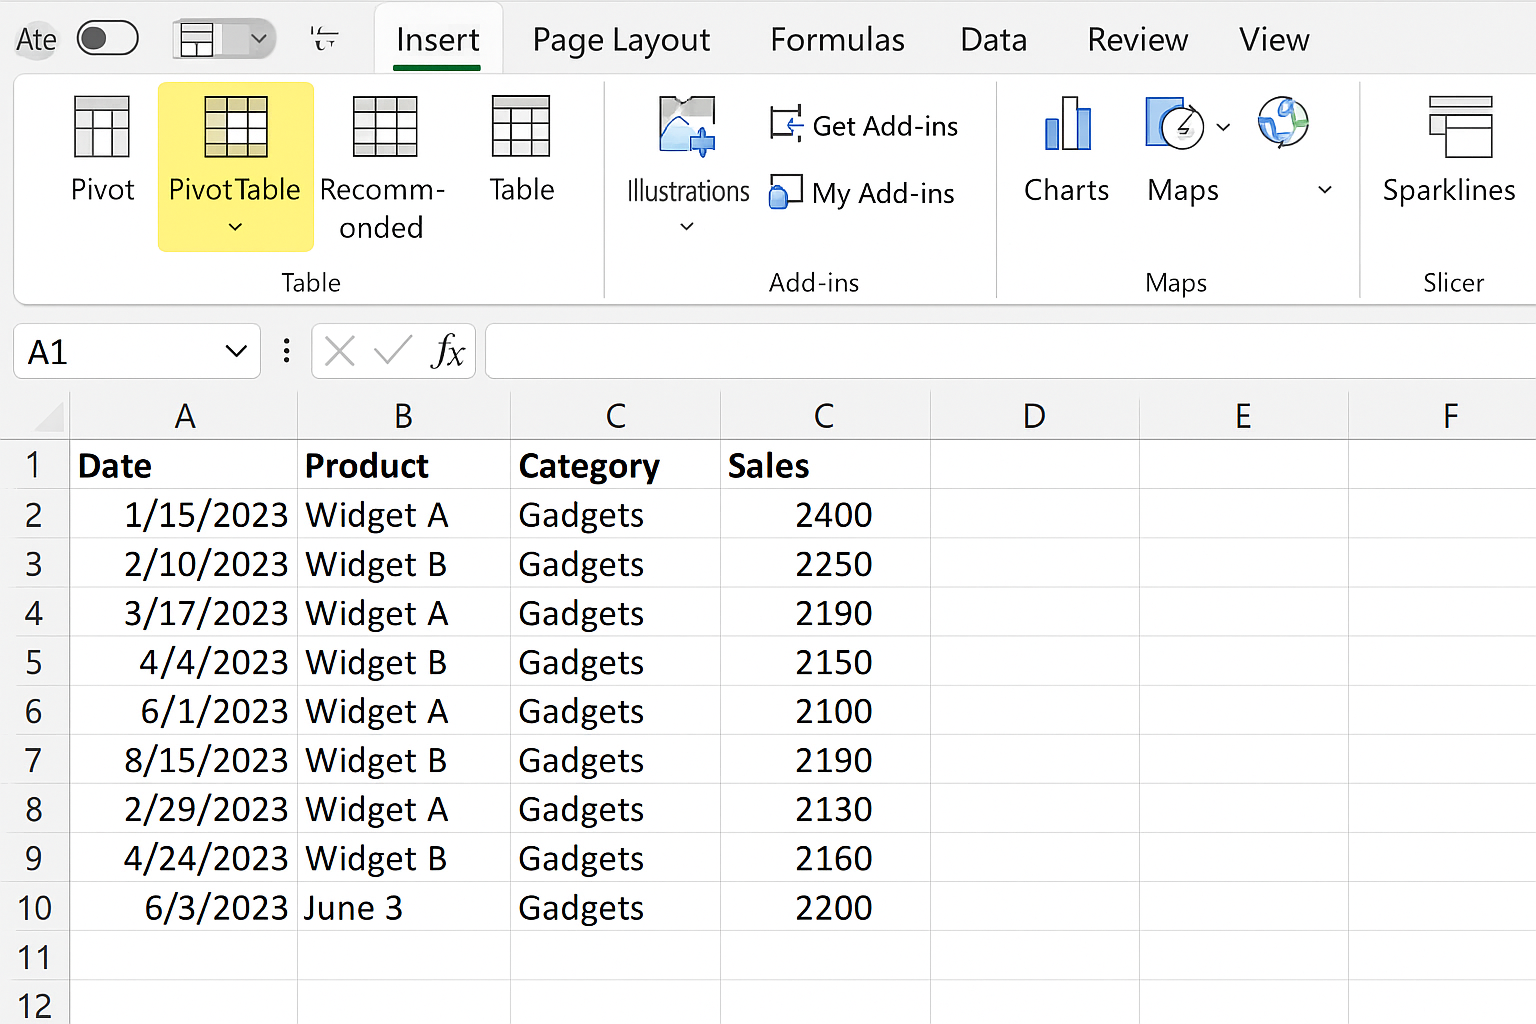Screen dimensions: 1536x1024
Task: Select column A header
Action: tap(184, 416)
